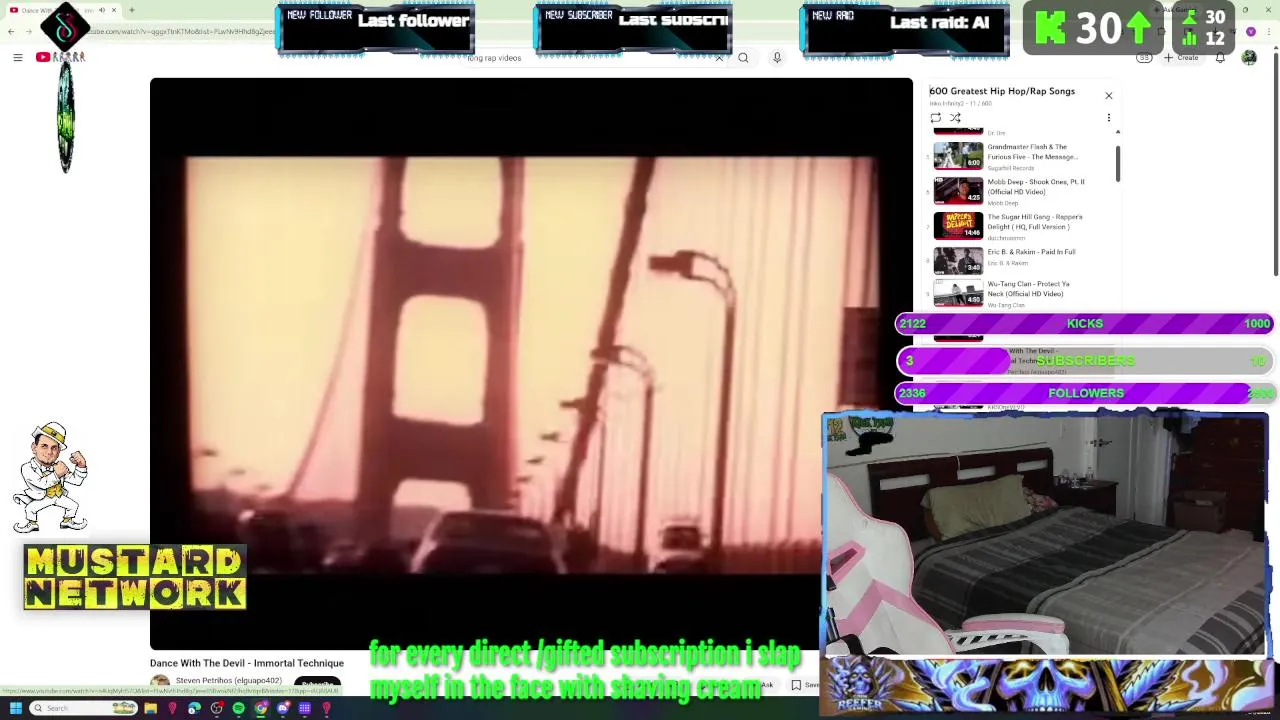This screenshot has width=1280, height=720.
Task: Open the Rapper's Delight thumbnail
Action: (x=958, y=225)
